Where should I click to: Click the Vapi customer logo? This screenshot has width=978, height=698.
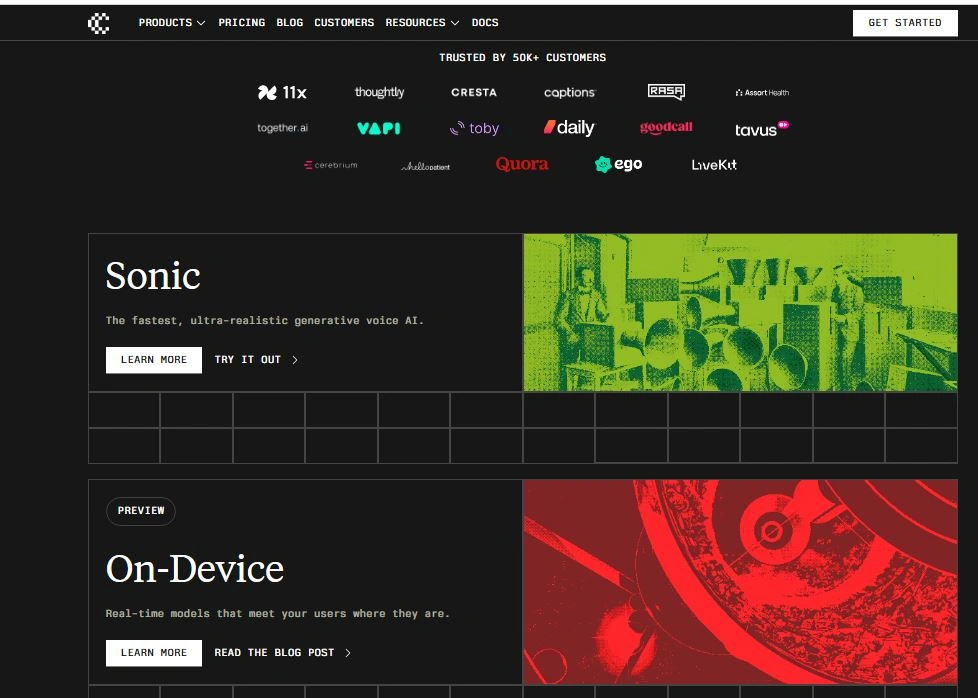point(379,128)
